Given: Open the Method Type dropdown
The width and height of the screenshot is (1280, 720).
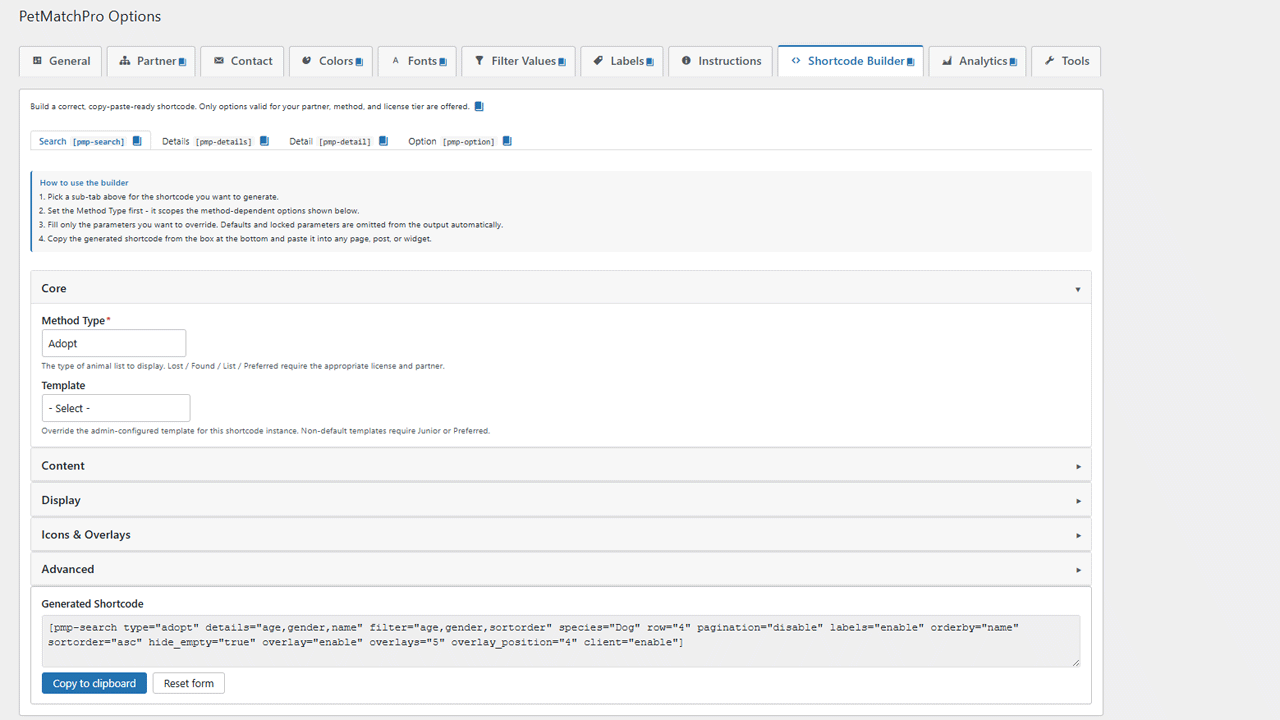Looking at the screenshot, I should click(114, 343).
